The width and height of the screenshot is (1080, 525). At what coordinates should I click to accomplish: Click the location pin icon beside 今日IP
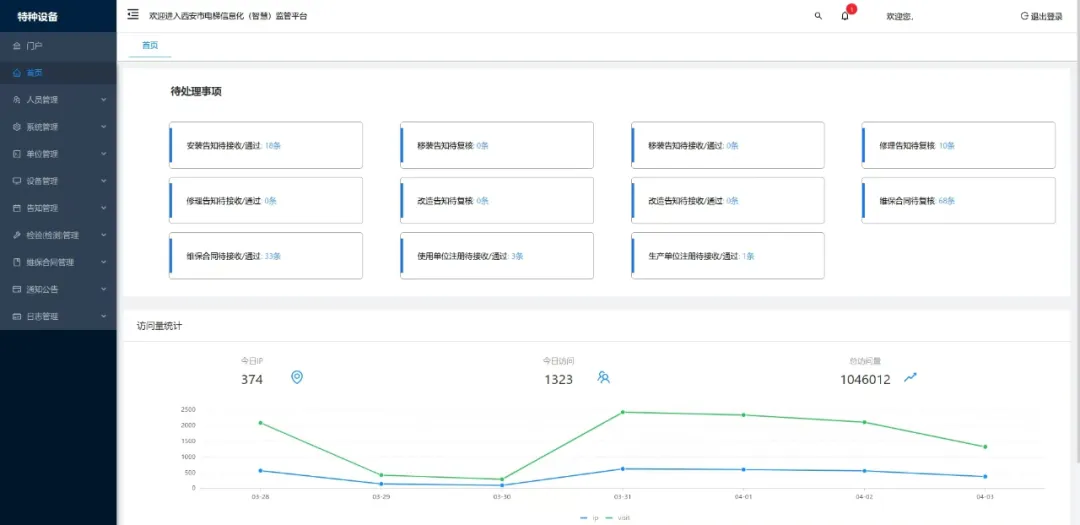coord(297,377)
